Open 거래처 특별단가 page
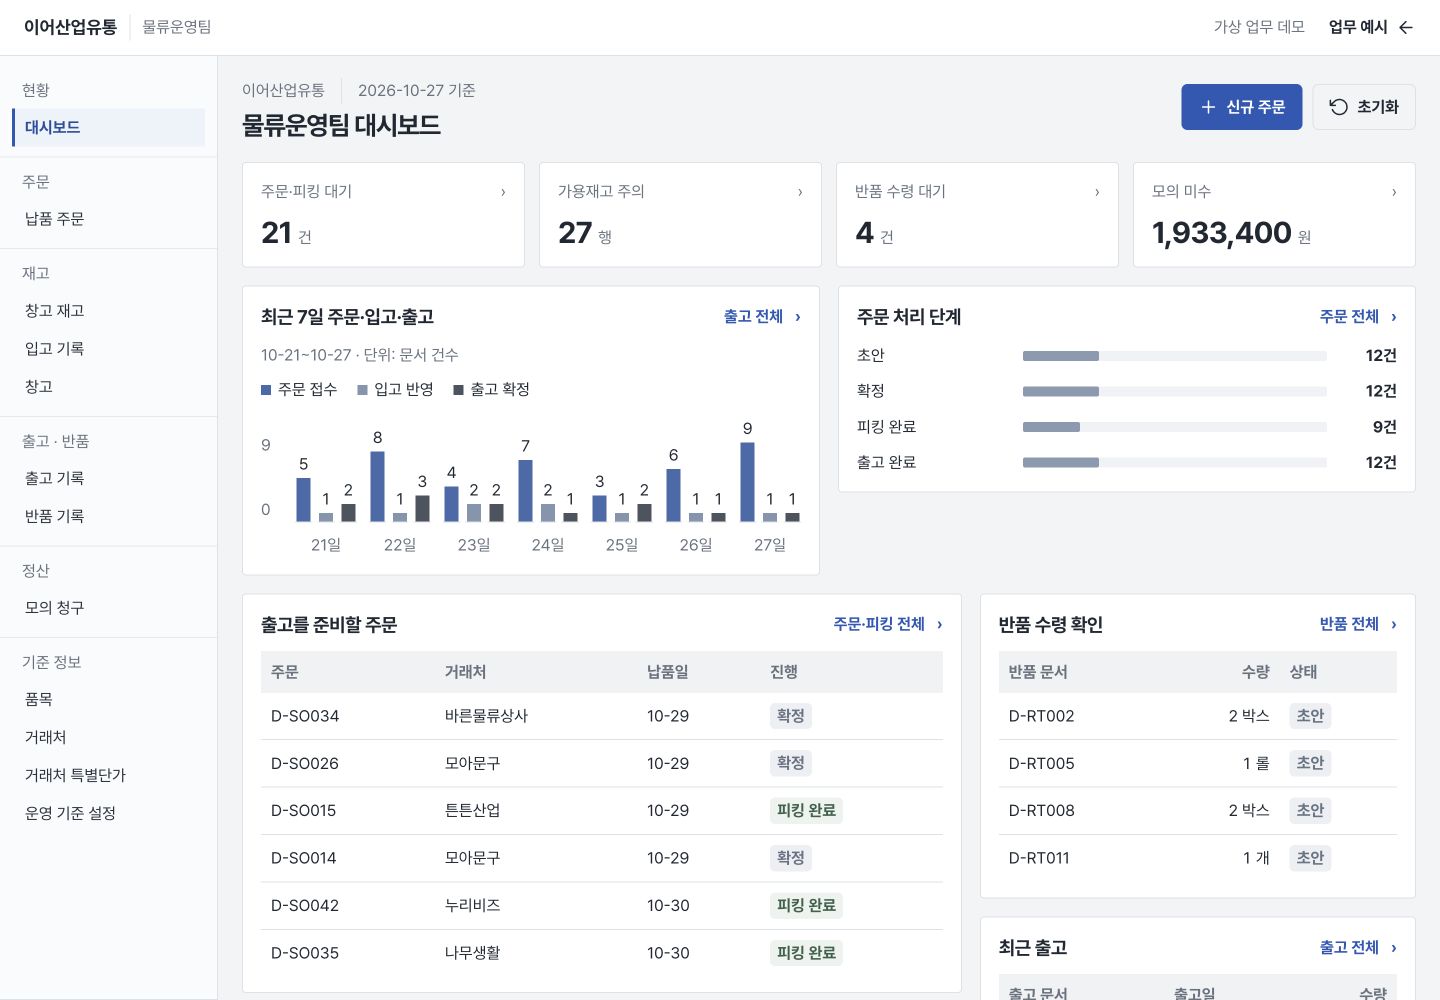This screenshot has height=1000, width=1440. tap(108, 776)
